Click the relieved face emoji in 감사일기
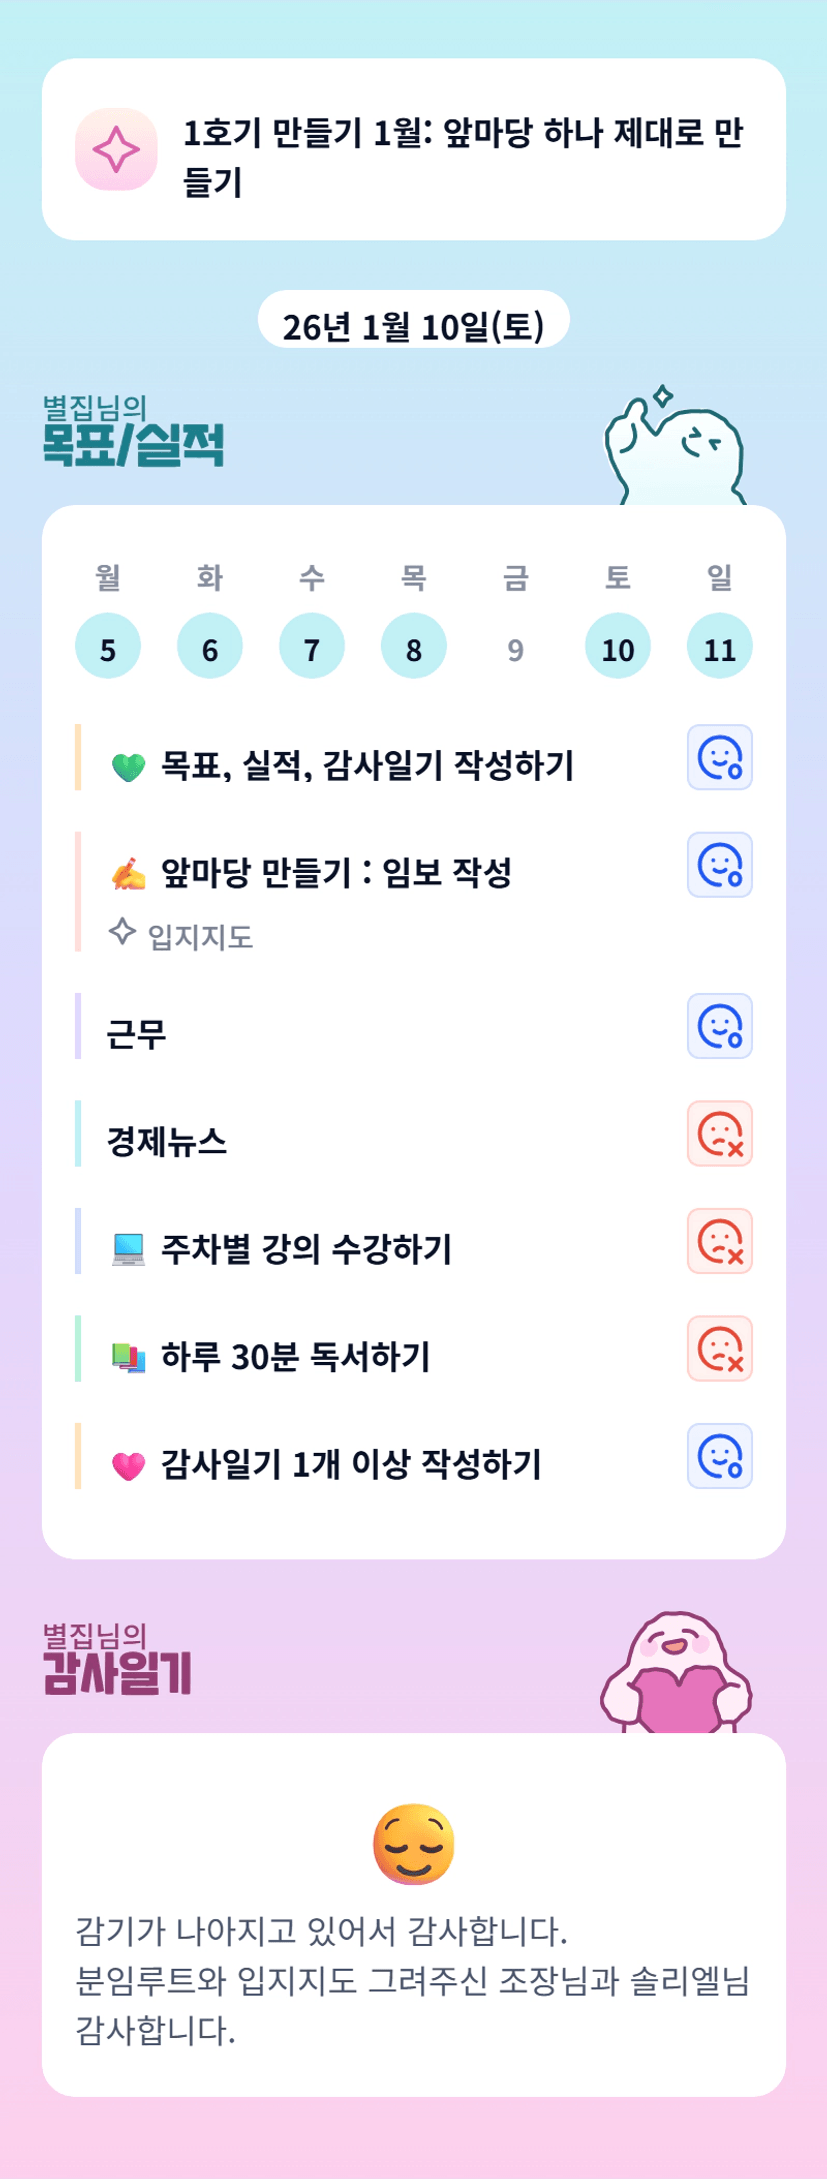 [413, 1844]
